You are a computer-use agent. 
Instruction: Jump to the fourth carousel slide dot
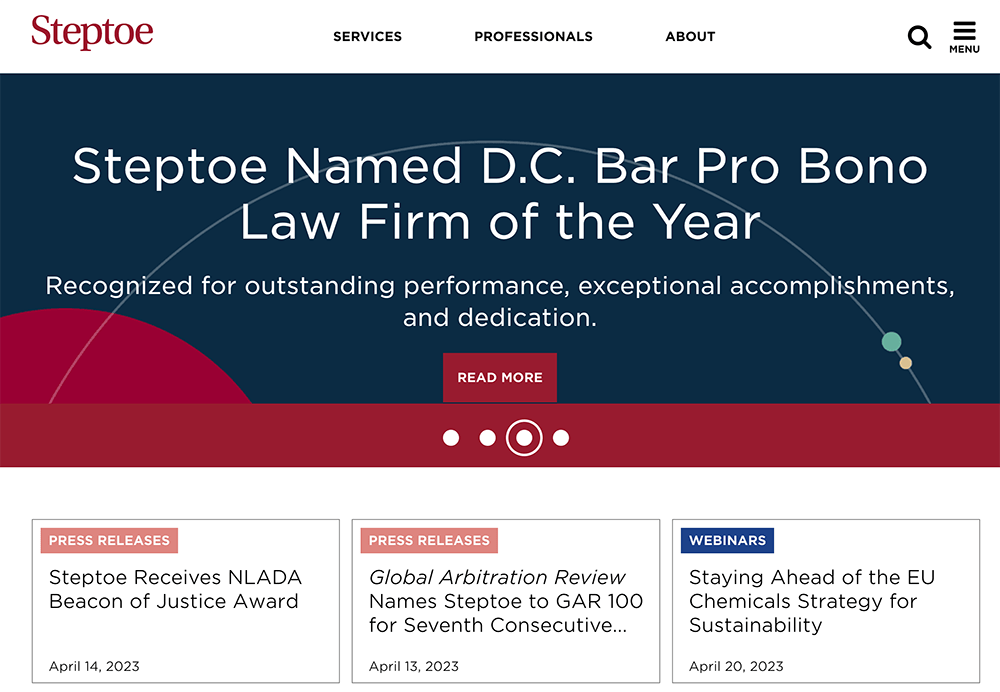coord(561,438)
